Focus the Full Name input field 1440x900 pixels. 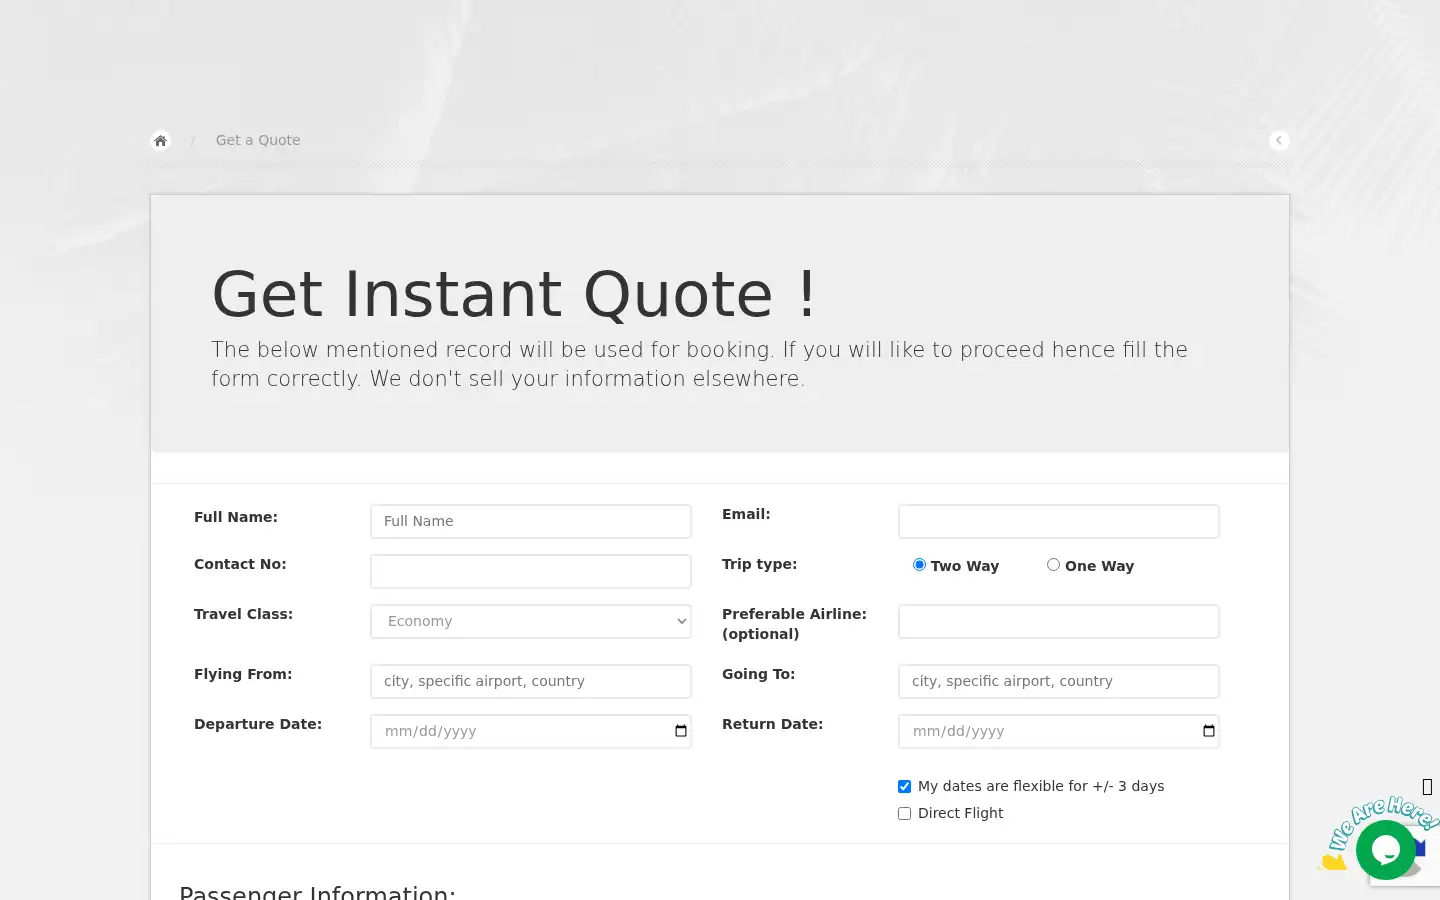[x=531, y=521]
